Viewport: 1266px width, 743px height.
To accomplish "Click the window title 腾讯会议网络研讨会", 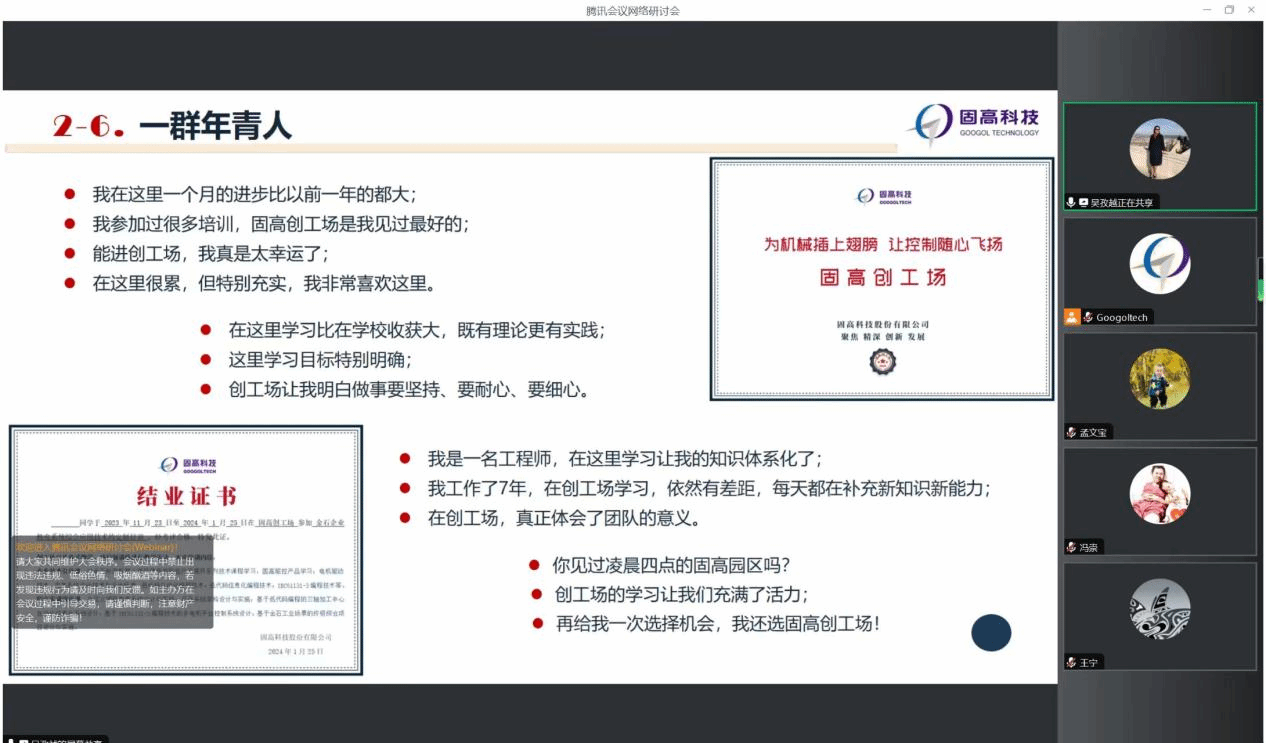I will [633, 10].
